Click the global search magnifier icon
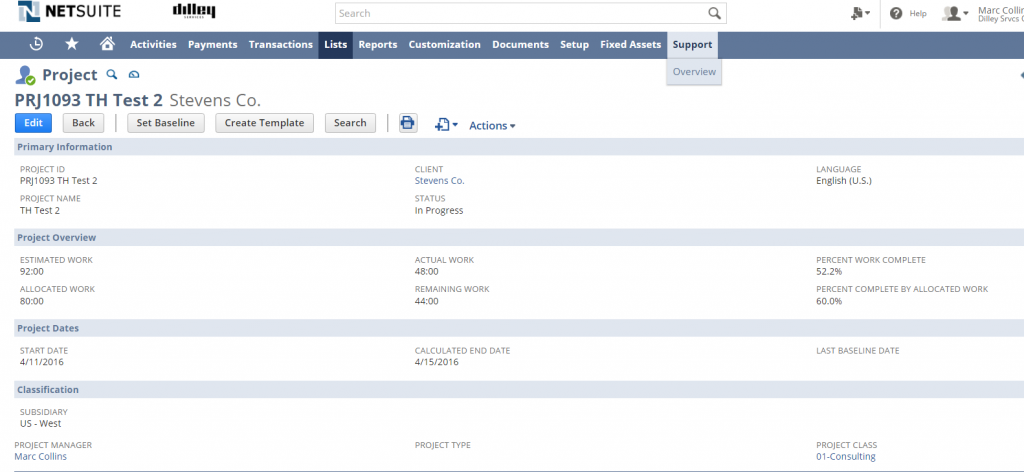 point(714,14)
